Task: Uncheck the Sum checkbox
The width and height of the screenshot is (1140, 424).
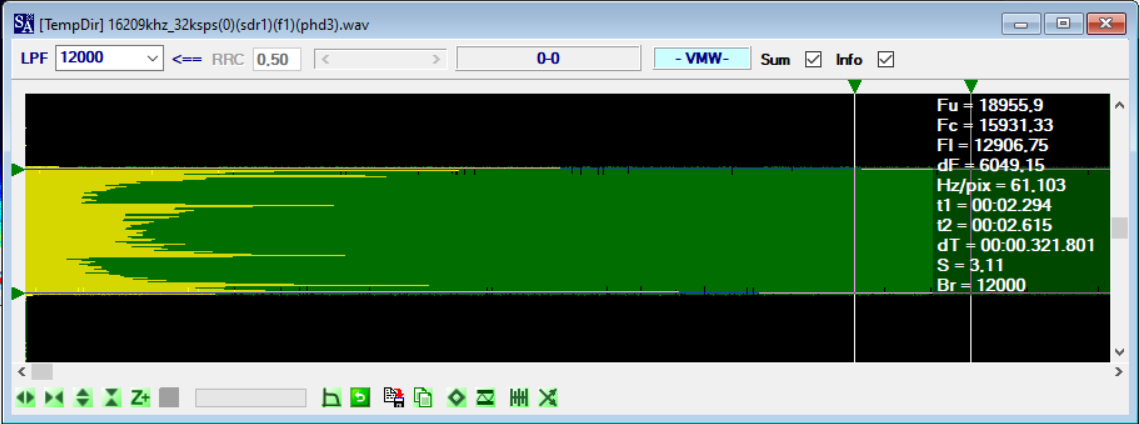Action: tap(813, 60)
